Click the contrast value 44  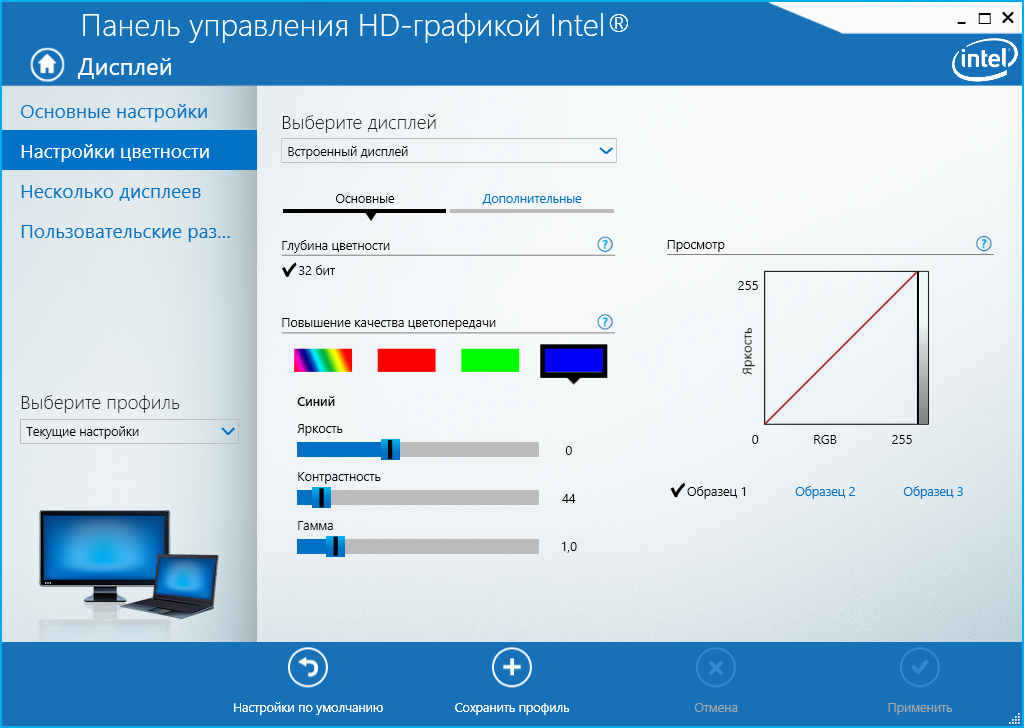click(568, 499)
